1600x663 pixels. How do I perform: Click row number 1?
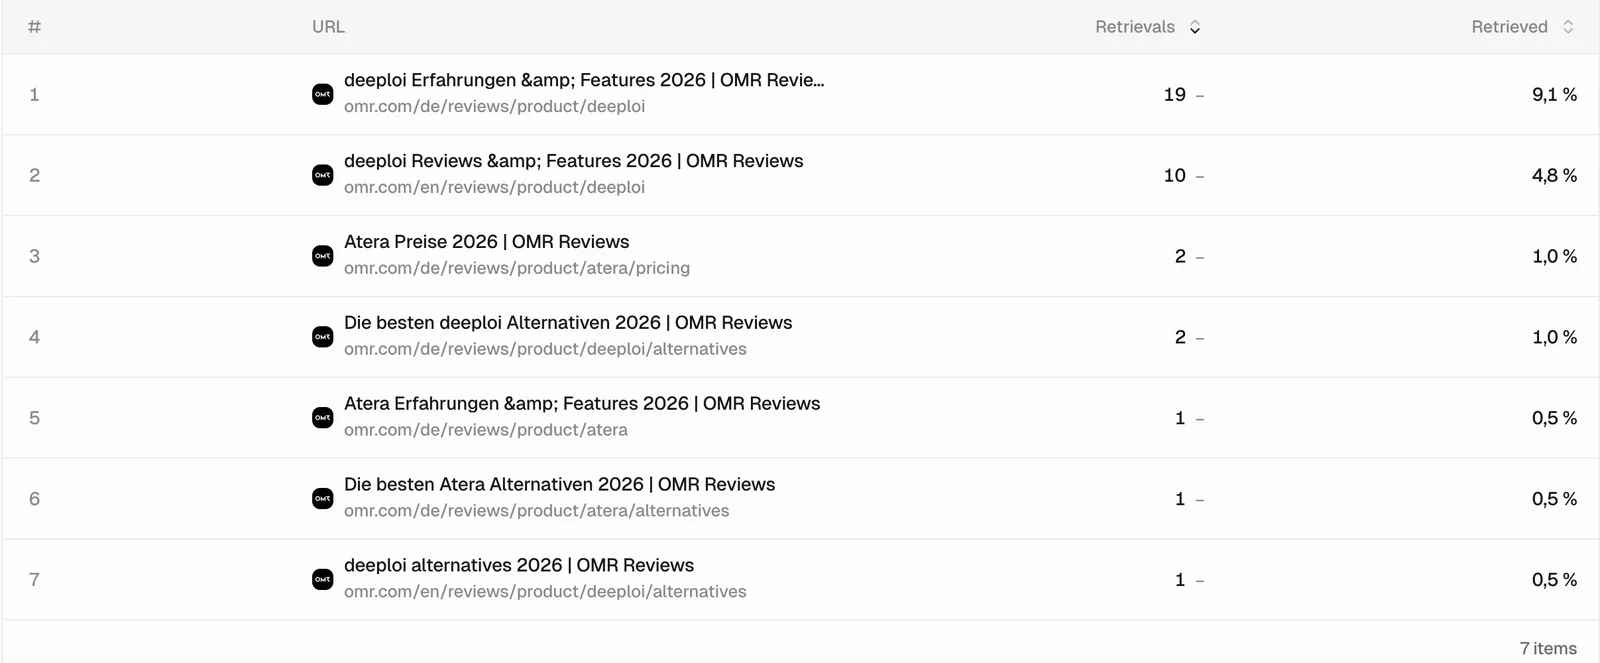click(x=34, y=95)
